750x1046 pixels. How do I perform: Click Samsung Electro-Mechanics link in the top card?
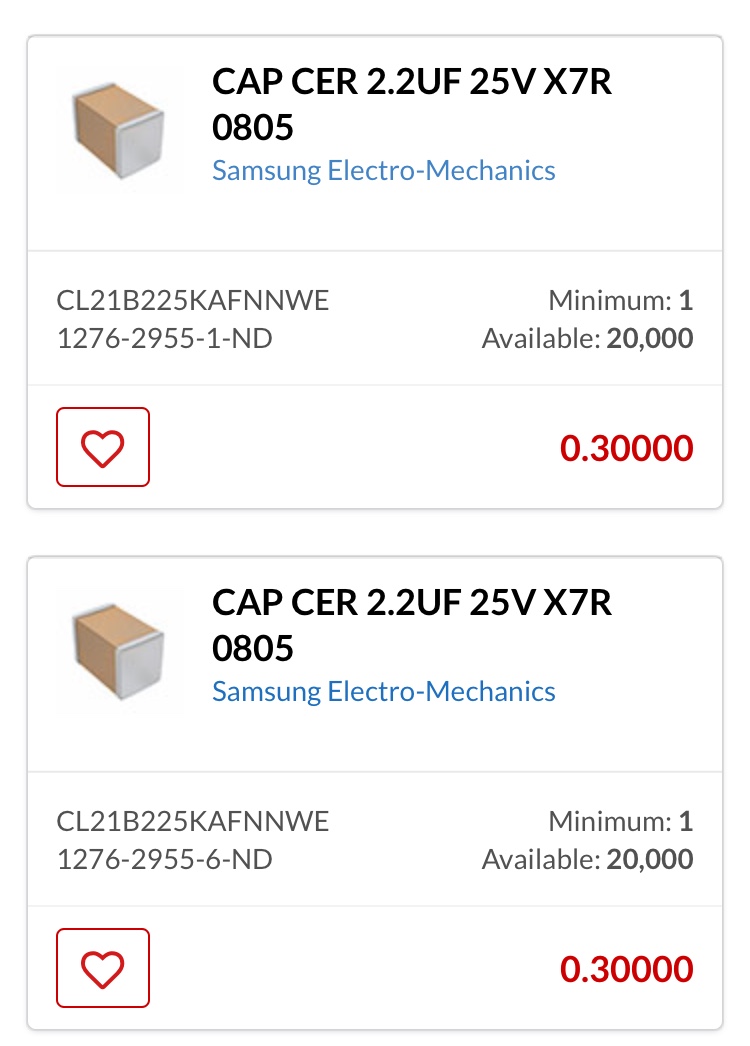pos(383,170)
